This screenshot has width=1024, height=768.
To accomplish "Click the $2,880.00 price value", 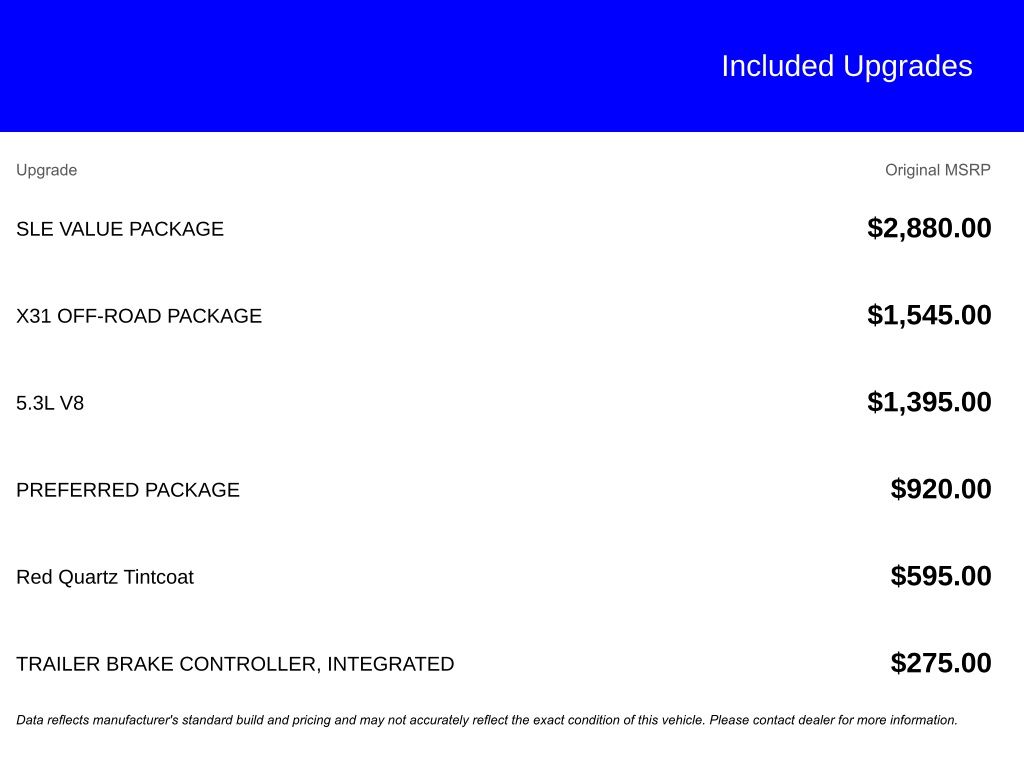I will coord(929,228).
